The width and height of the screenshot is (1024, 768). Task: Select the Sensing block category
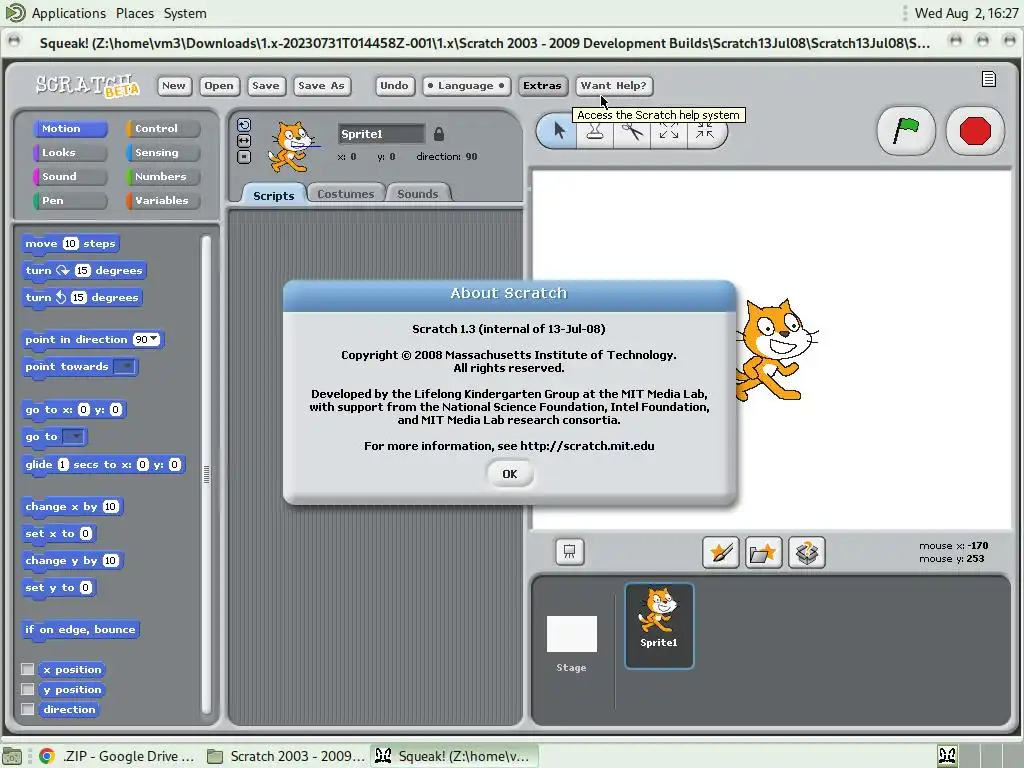(x=163, y=152)
